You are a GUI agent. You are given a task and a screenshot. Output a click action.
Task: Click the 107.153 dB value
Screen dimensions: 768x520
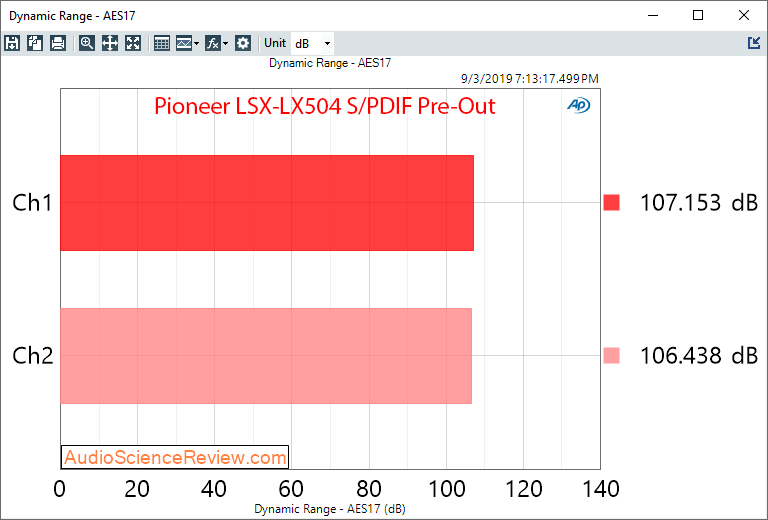[x=699, y=202]
